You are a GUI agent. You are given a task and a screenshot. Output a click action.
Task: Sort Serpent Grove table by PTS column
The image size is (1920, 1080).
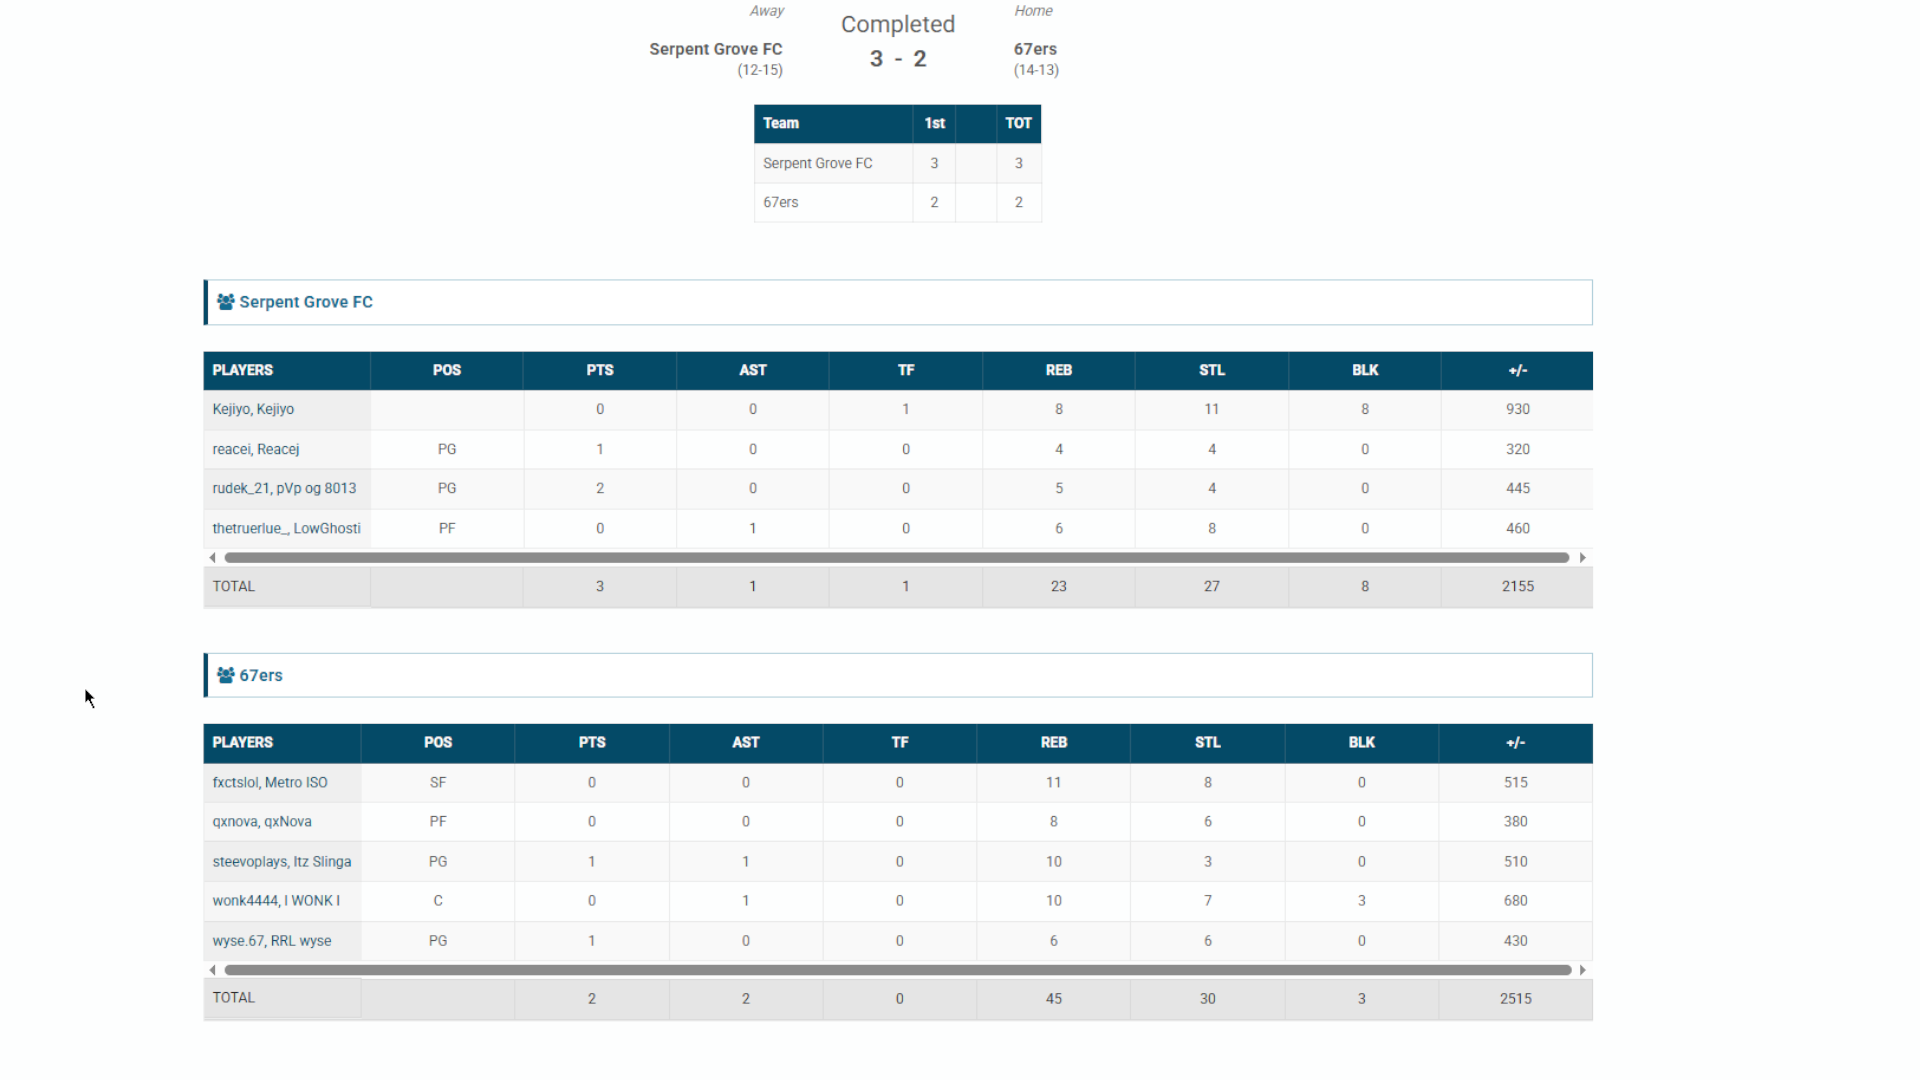click(600, 370)
